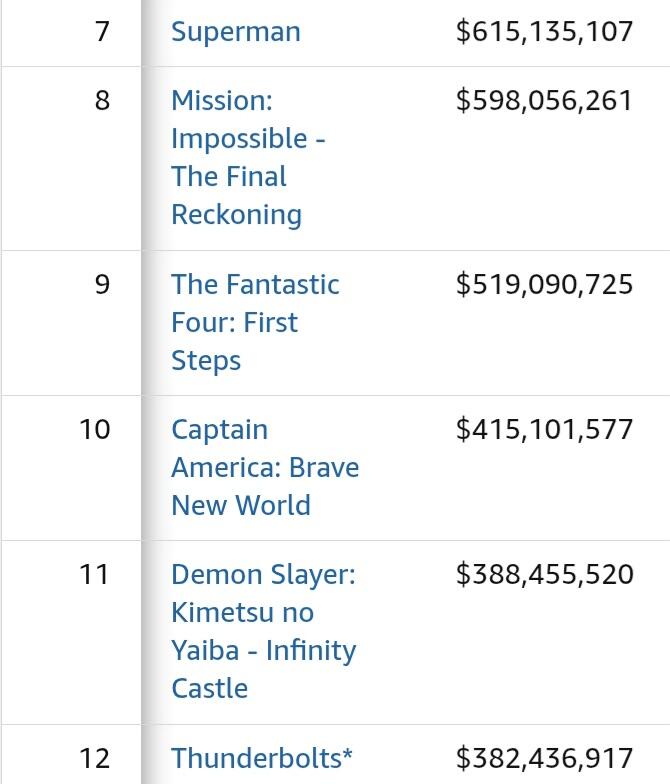This screenshot has width=670, height=784.
Task: Select rank number 8 cell
Action: tap(102, 100)
